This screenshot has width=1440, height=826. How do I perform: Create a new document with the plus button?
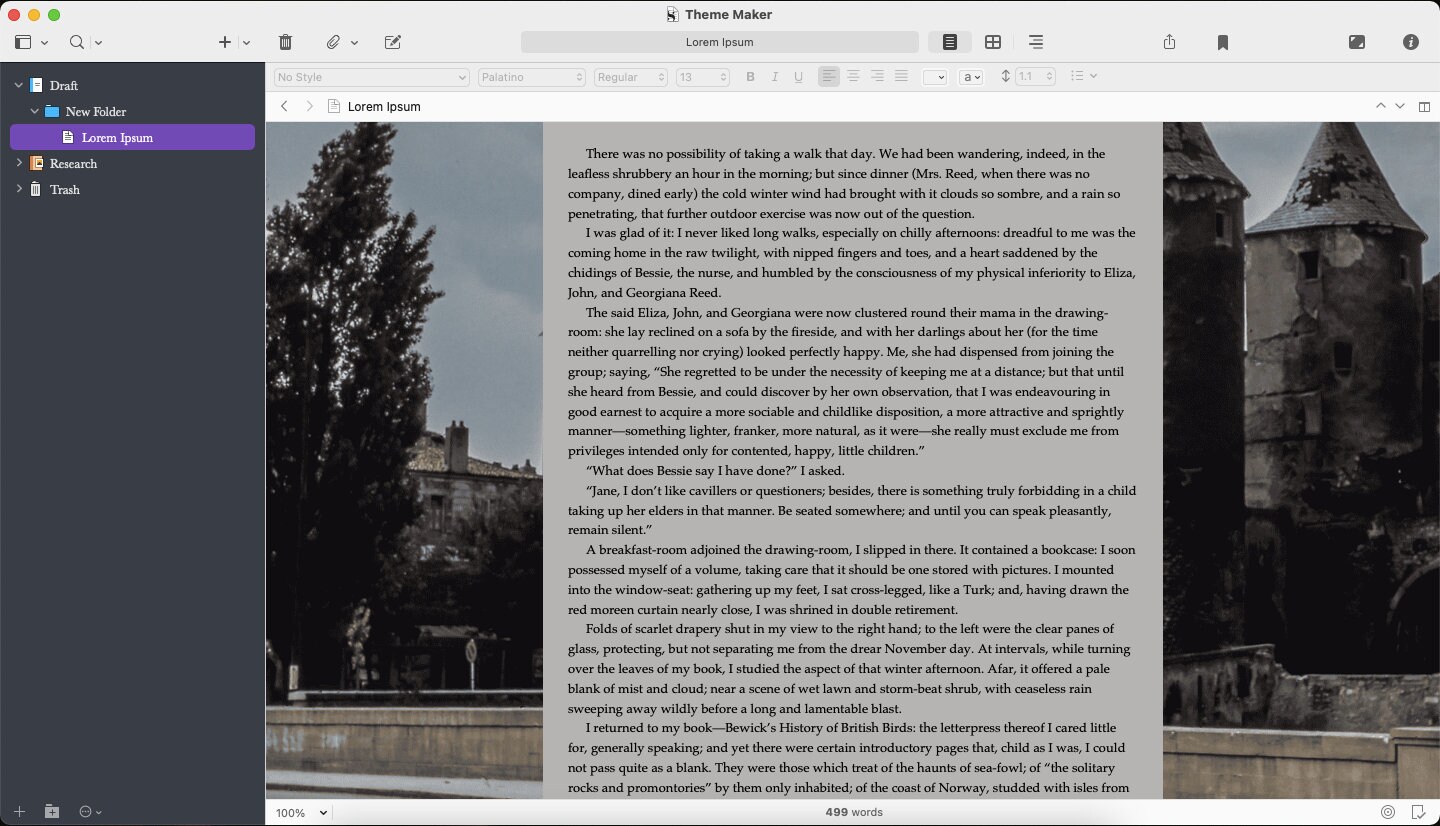click(x=224, y=42)
